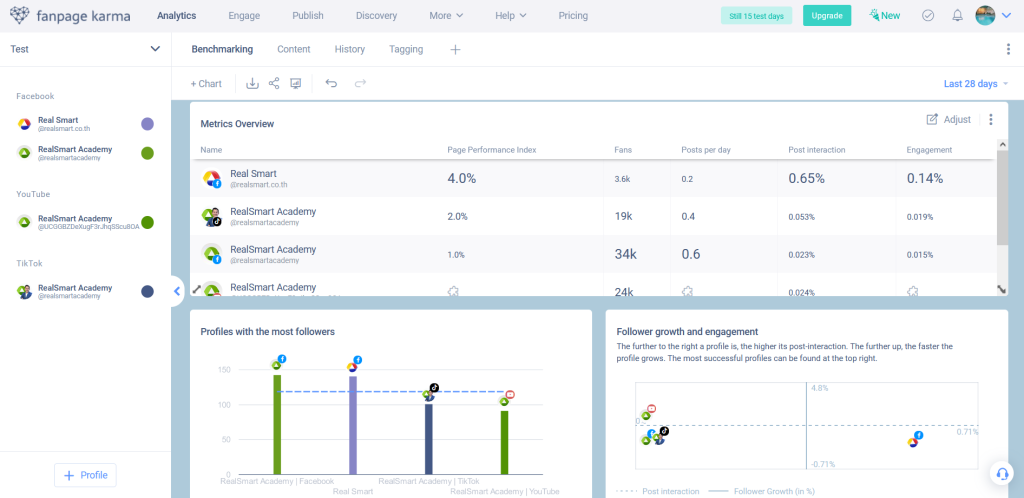Click the checkmark circle icon in header

point(928,16)
